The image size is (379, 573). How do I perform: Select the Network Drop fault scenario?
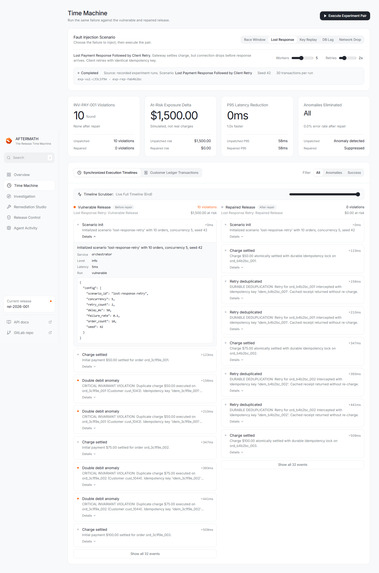[350, 39]
